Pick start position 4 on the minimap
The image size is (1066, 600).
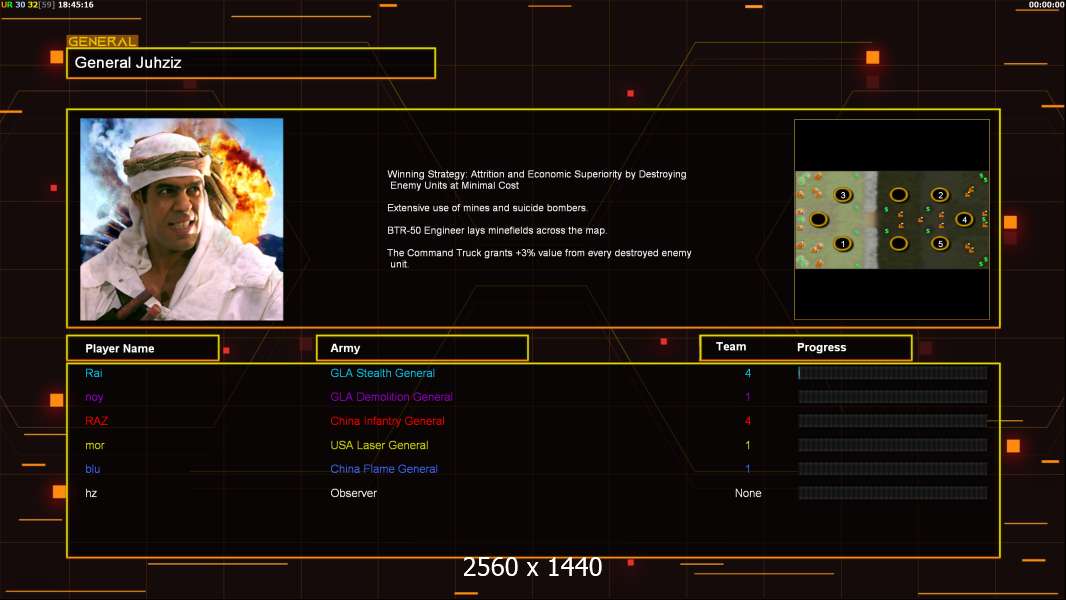click(x=963, y=219)
